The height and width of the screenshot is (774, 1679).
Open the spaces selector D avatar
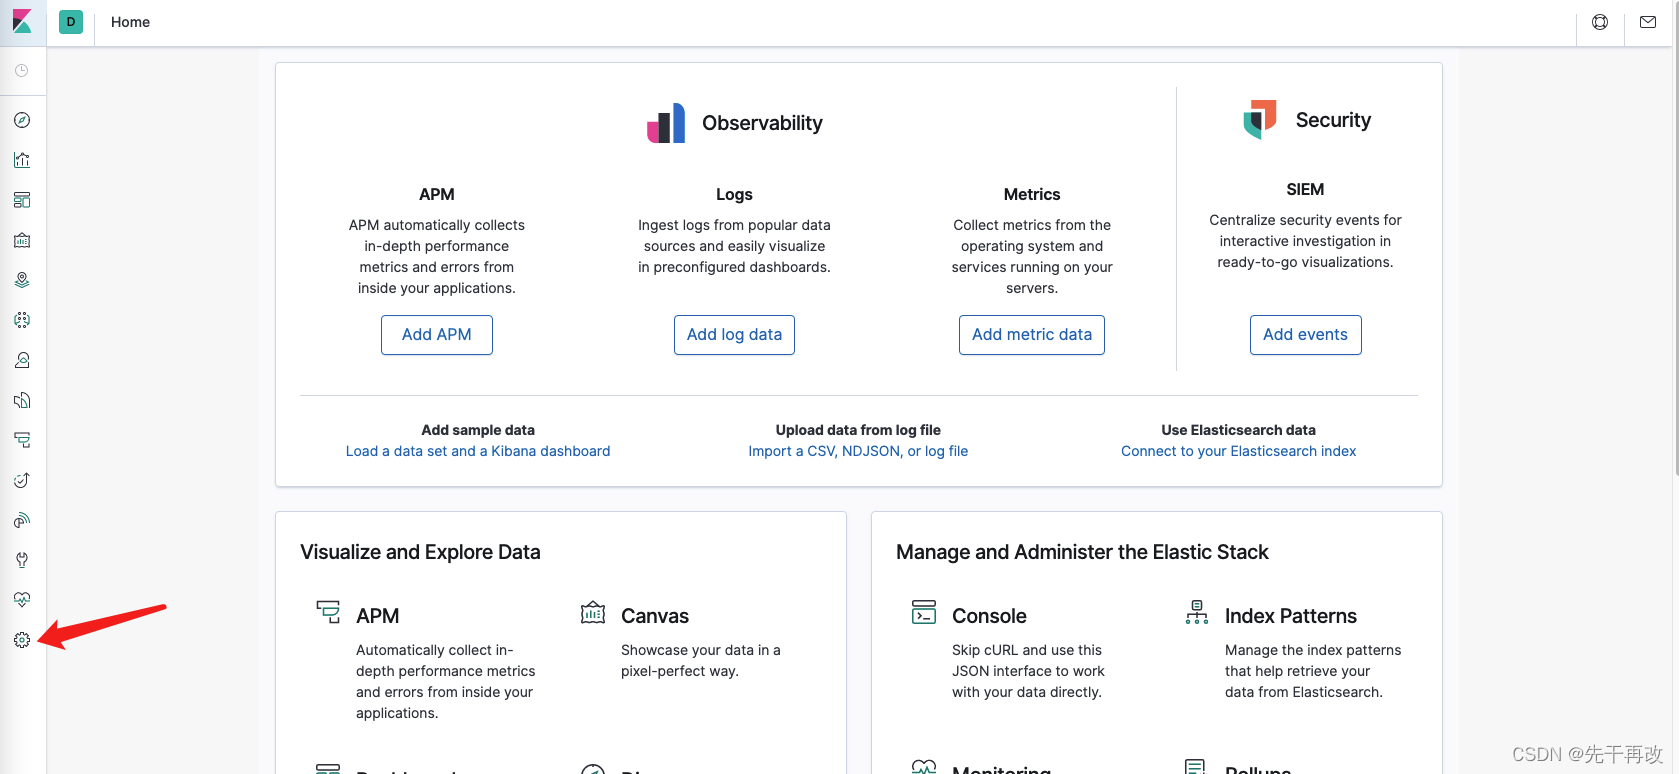click(x=71, y=22)
